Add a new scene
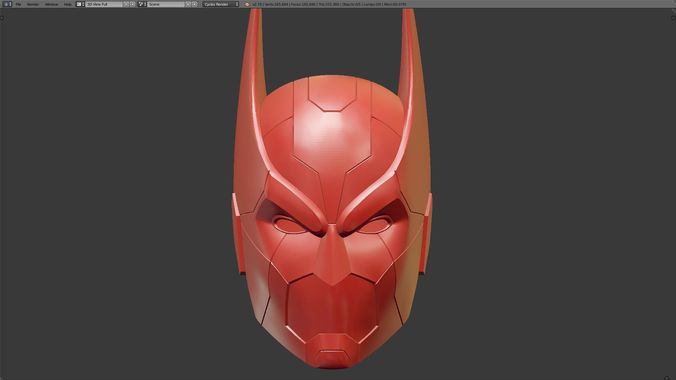The height and width of the screenshot is (380, 676). pos(188,4)
